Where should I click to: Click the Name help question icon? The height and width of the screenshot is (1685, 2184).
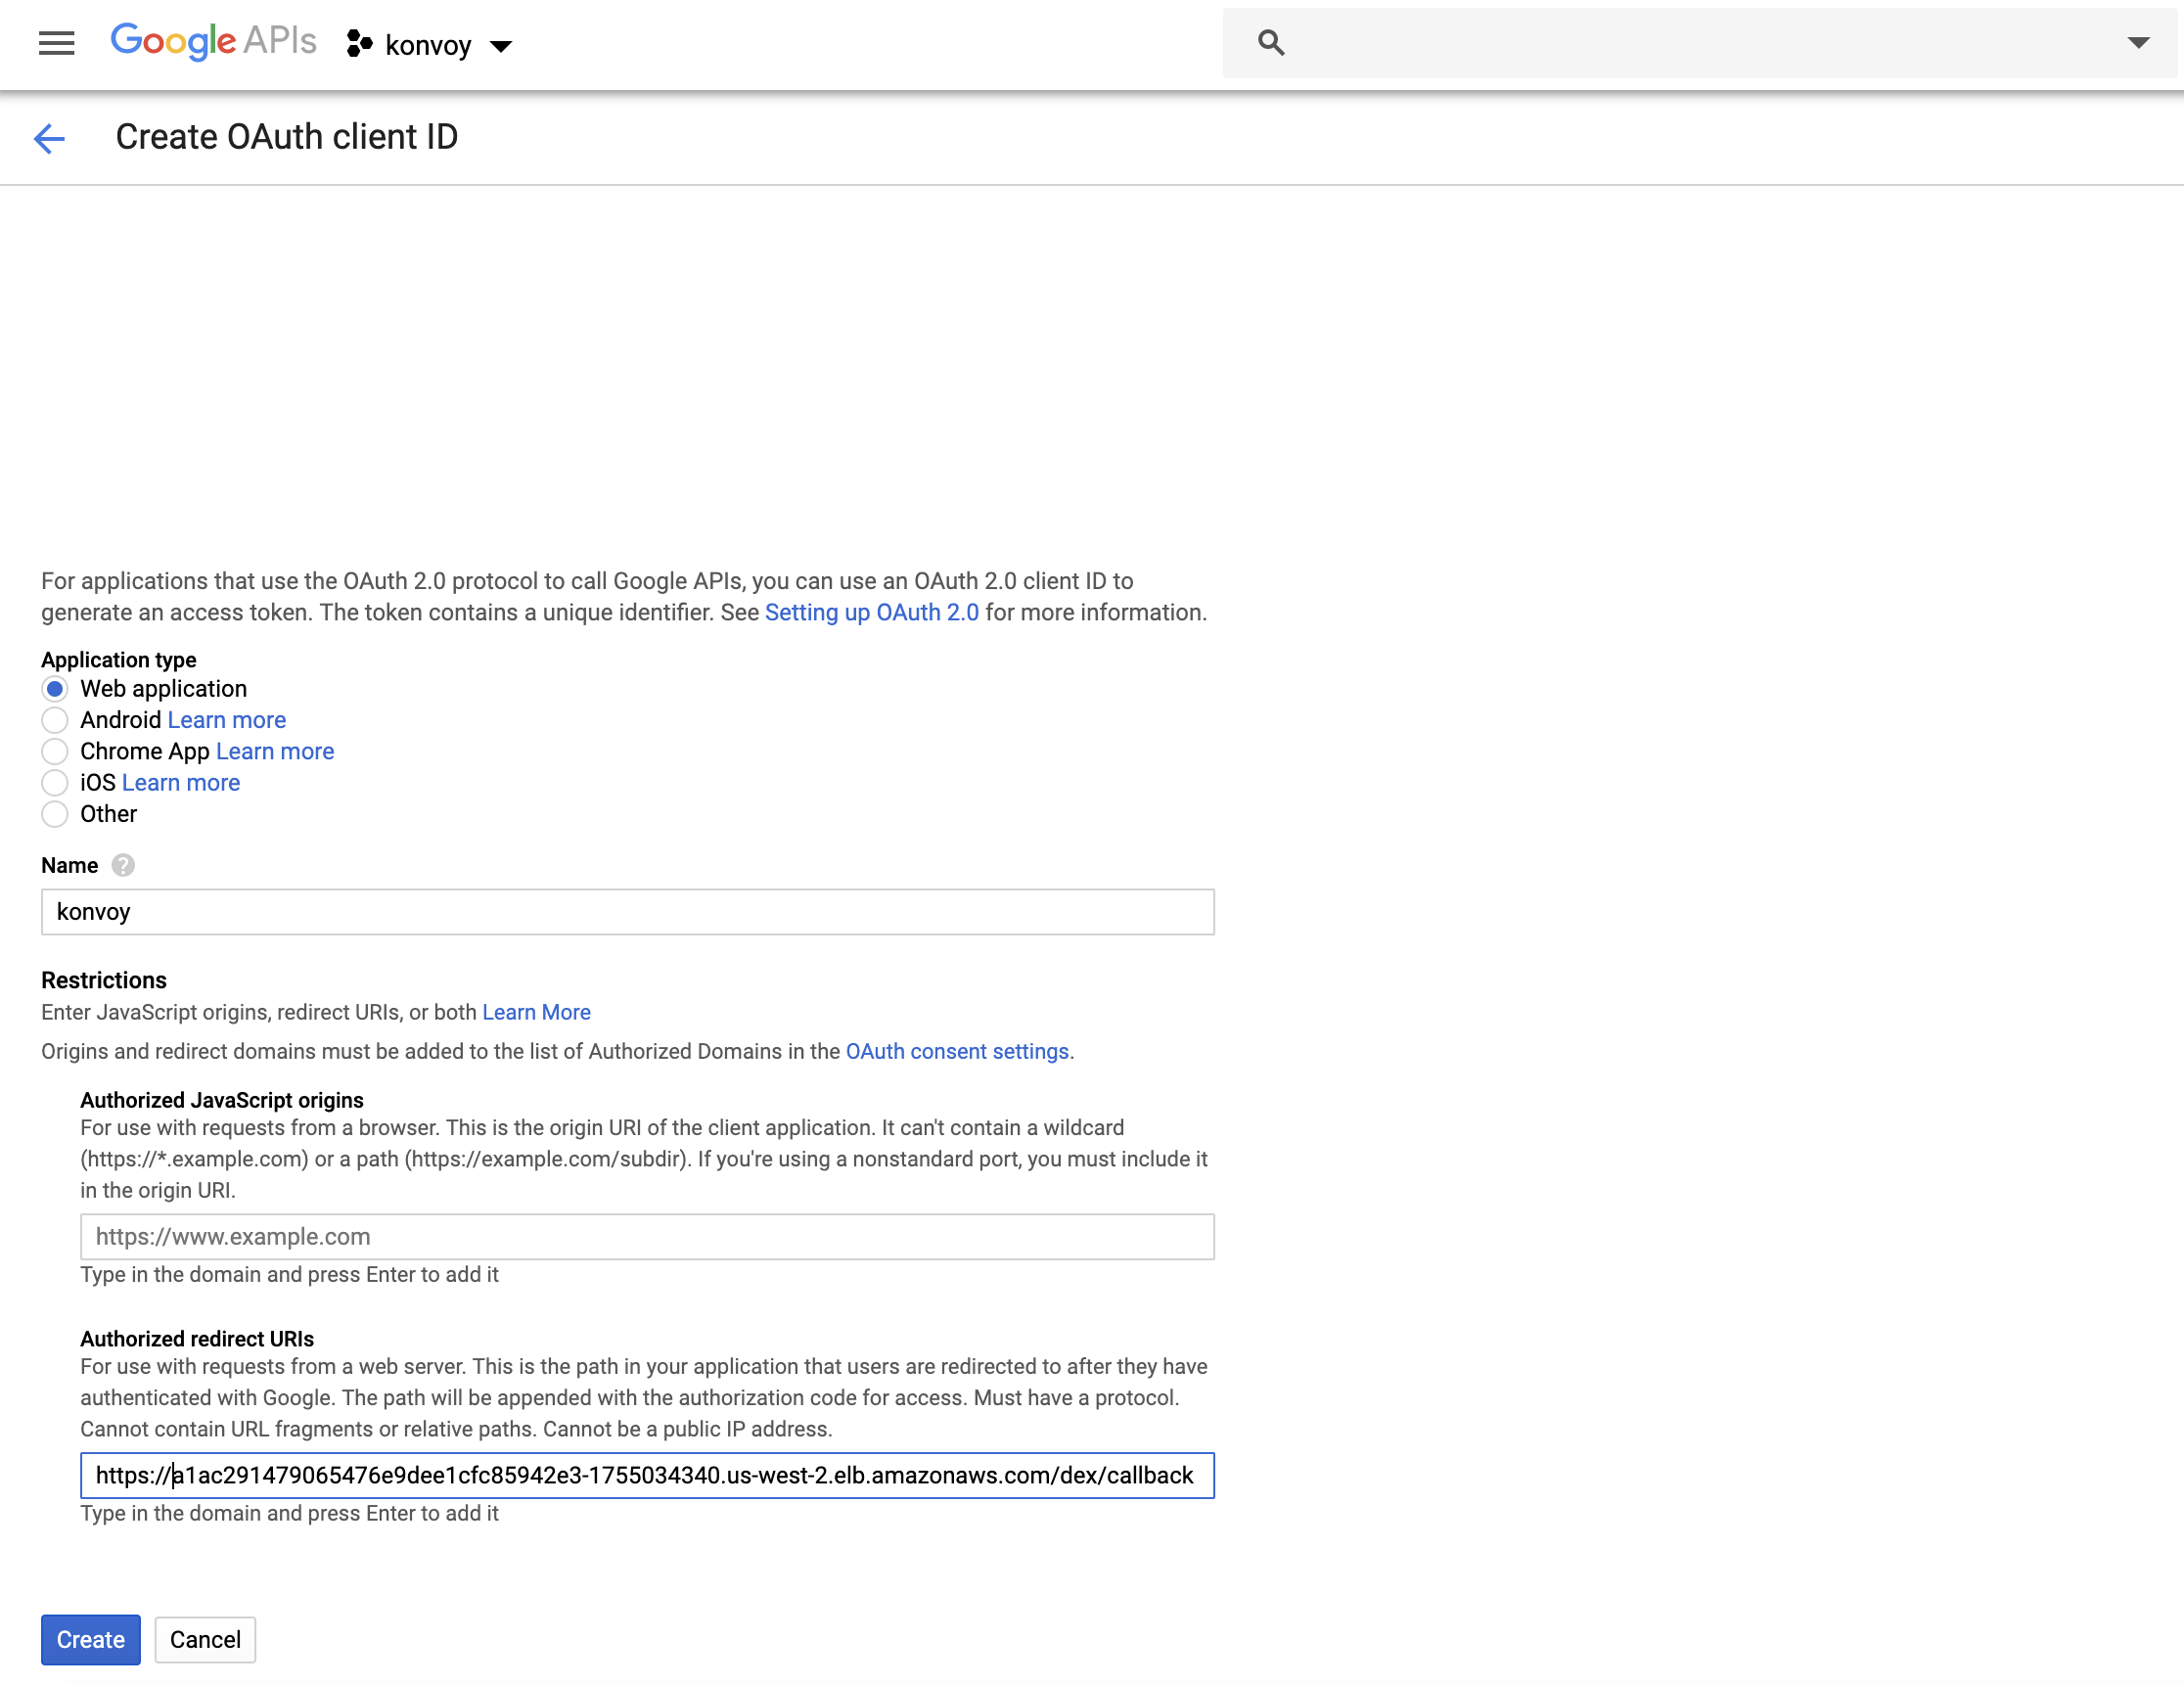[123, 865]
